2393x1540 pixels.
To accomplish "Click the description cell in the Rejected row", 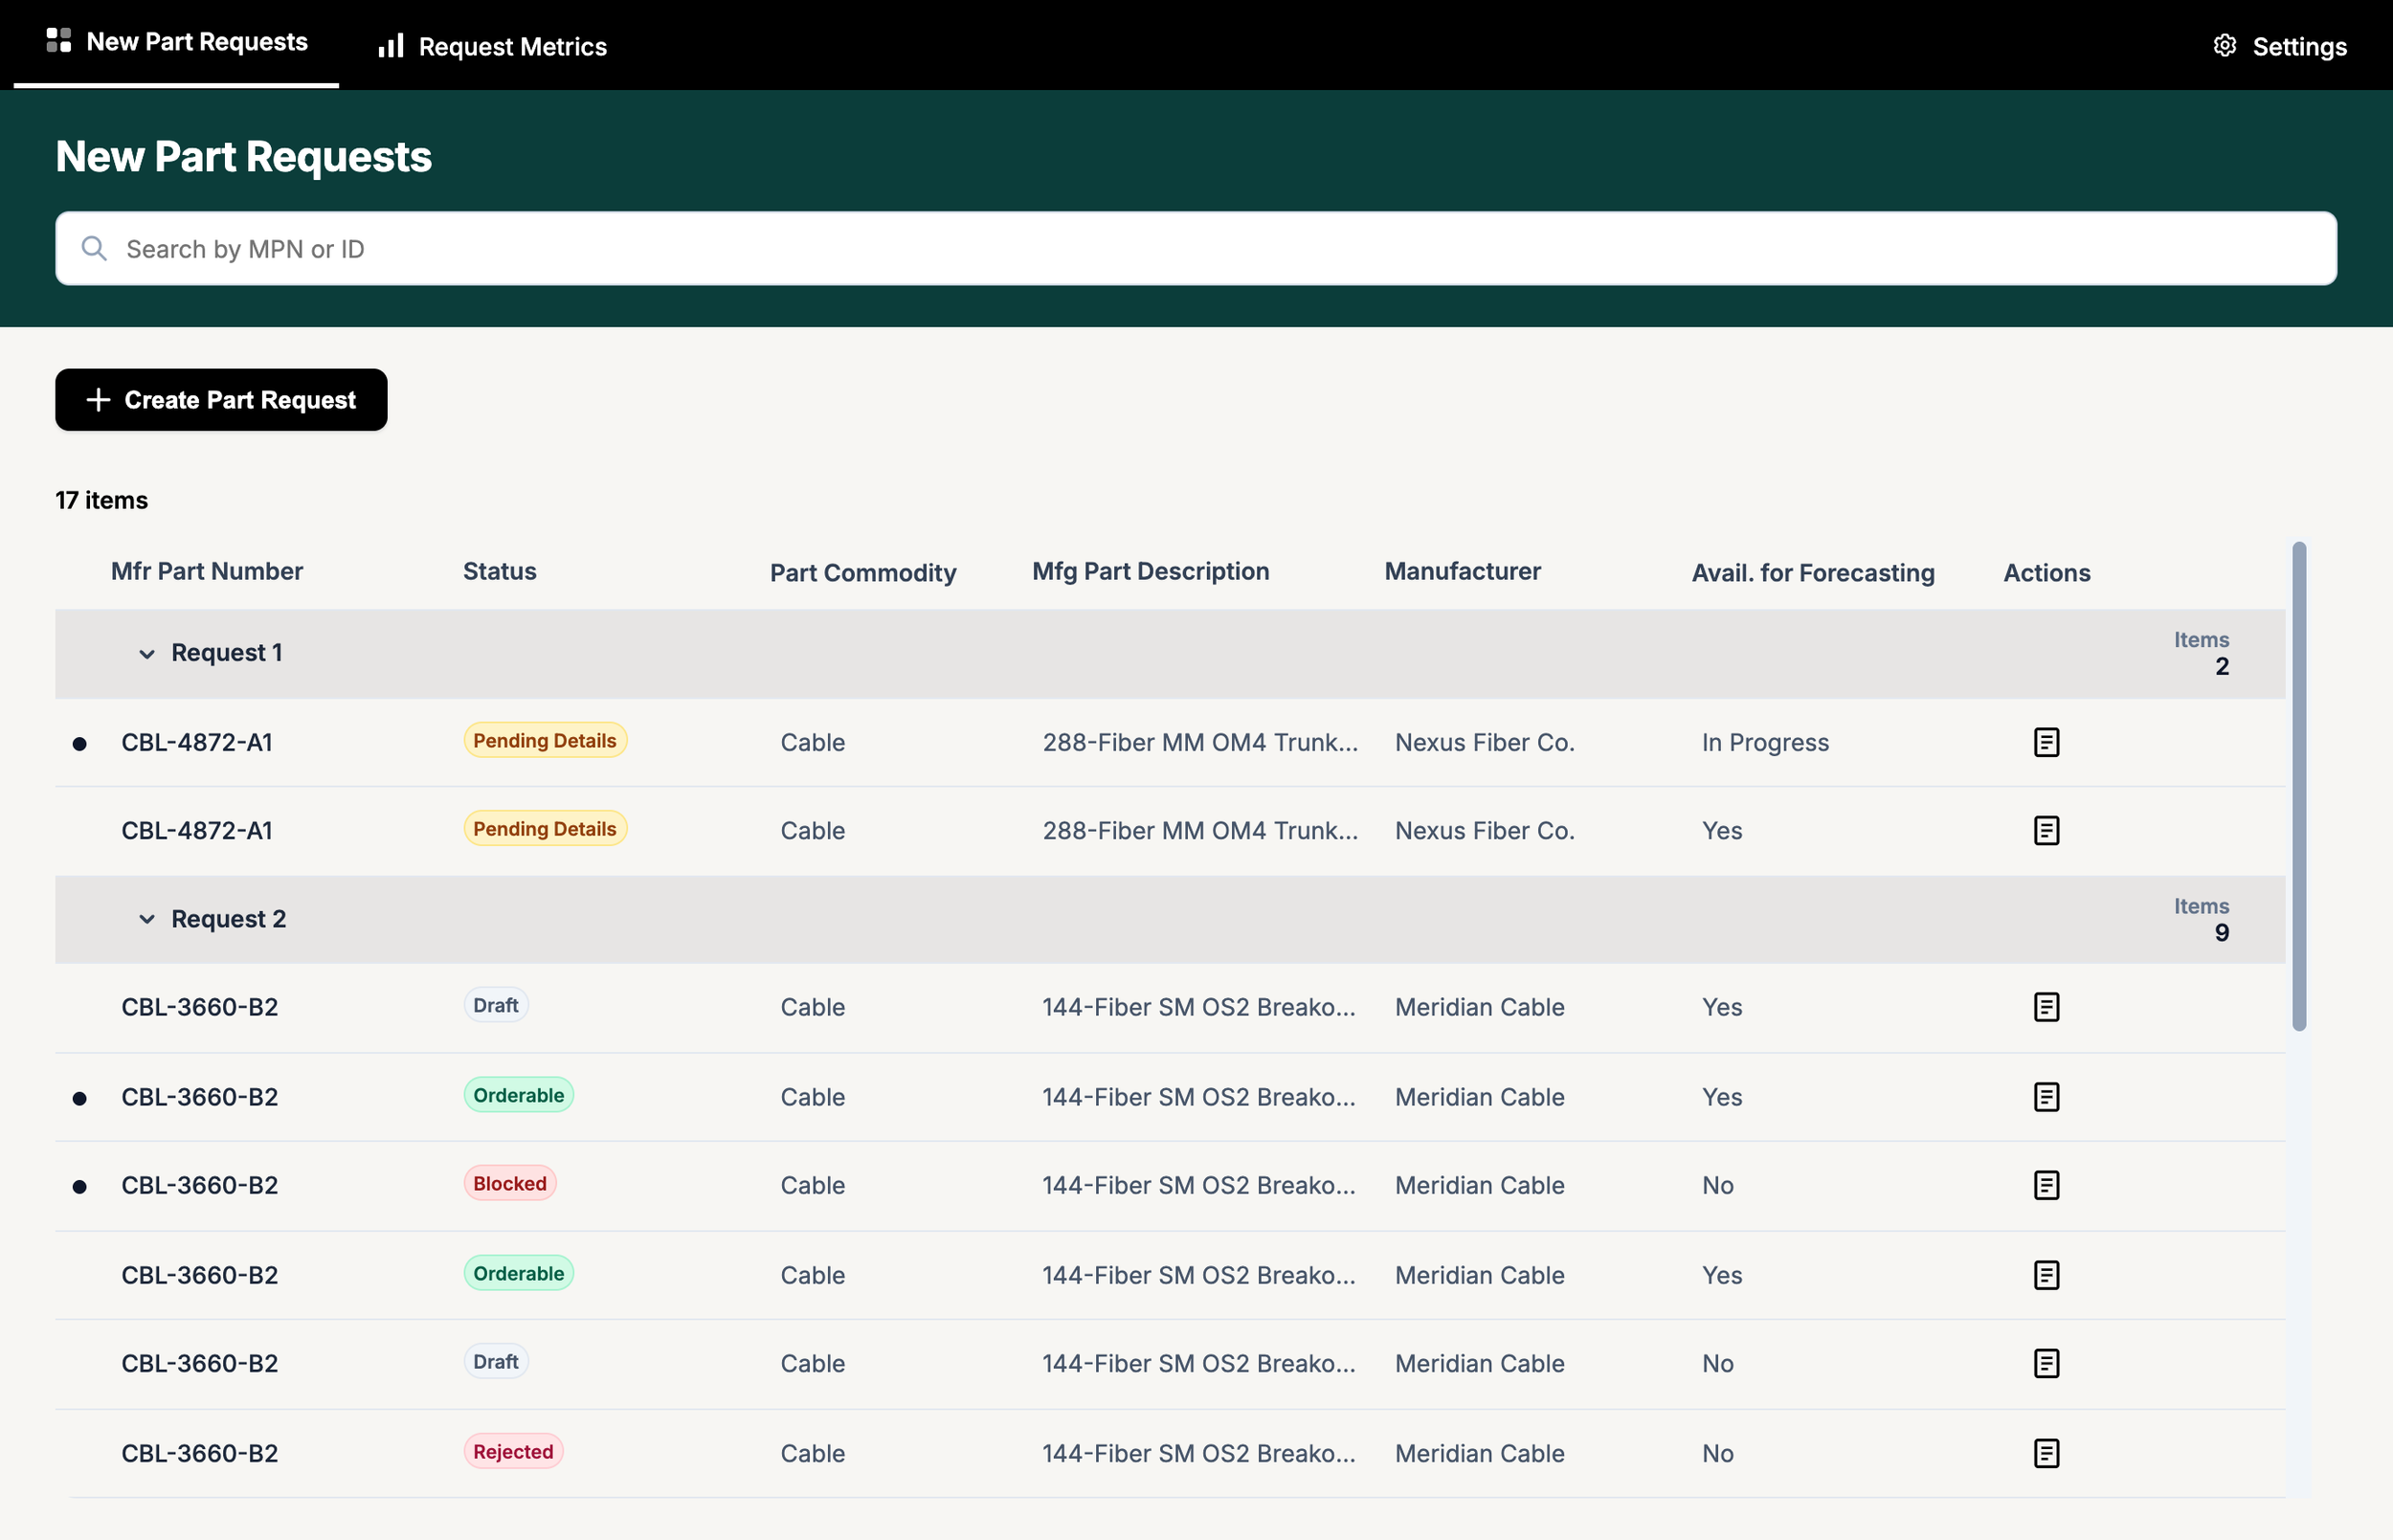I will click(x=1199, y=1453).
